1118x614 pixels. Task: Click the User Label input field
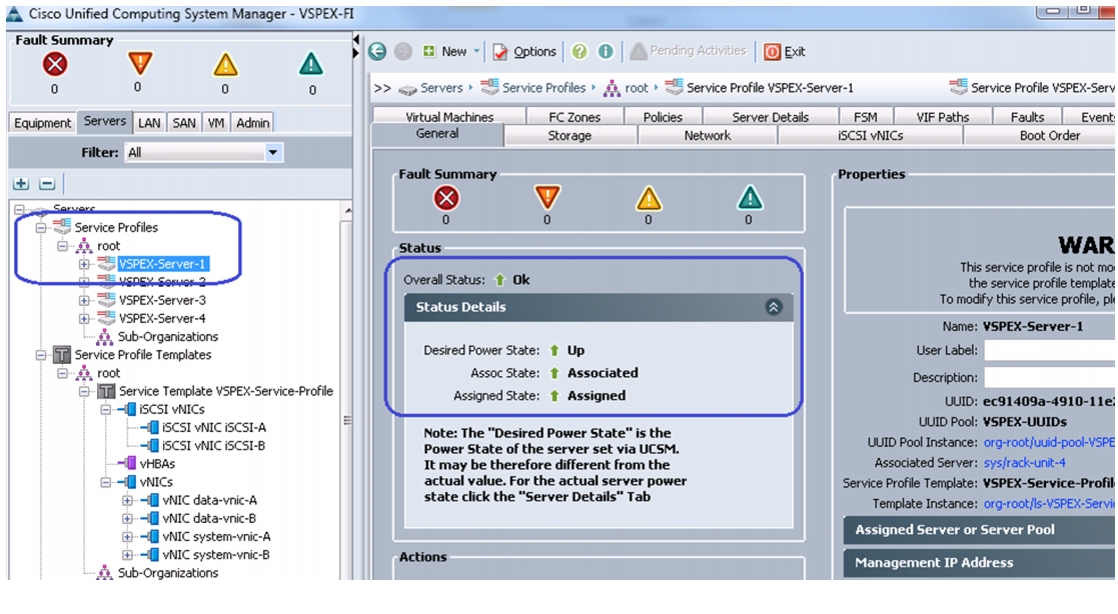point(1050,350)
